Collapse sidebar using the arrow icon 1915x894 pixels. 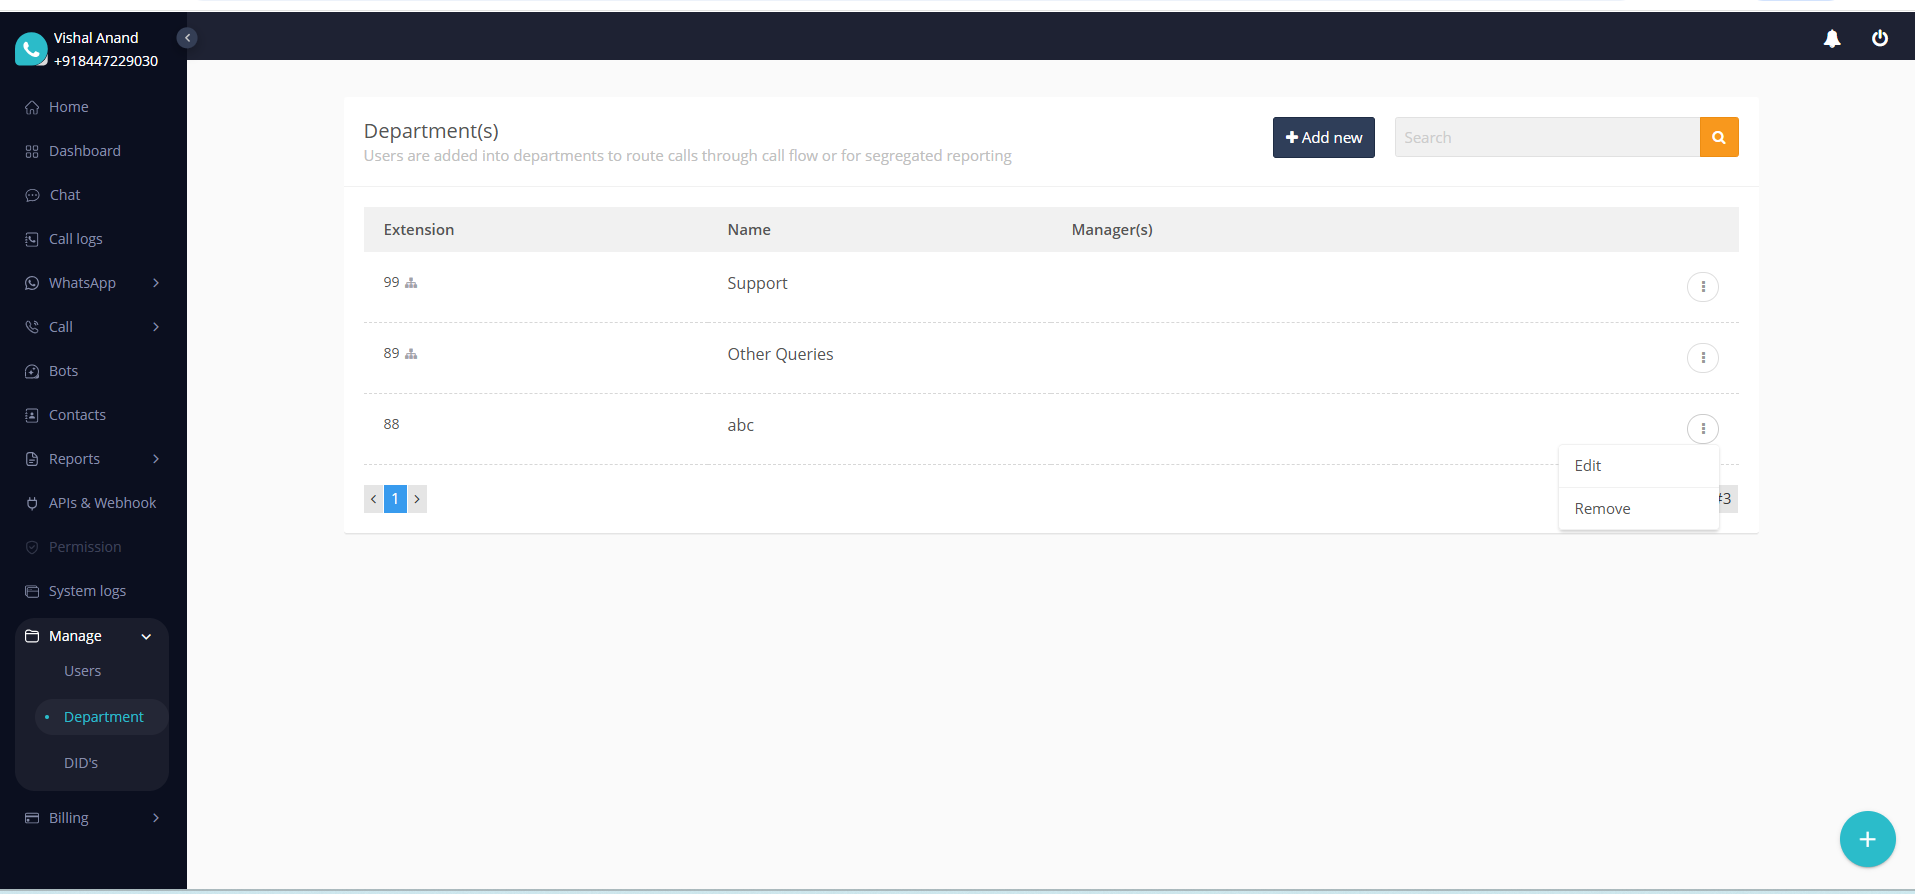[x=187, y=38]
